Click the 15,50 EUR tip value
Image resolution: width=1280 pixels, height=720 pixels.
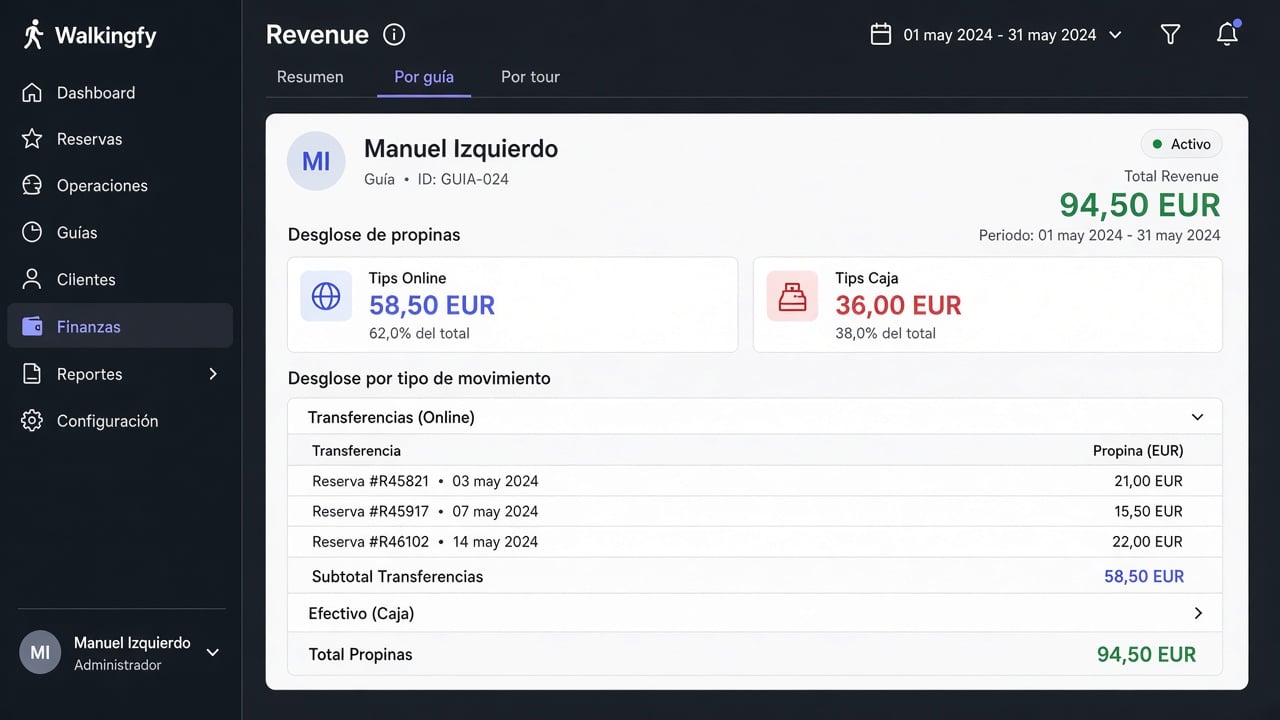point(1148,511)
